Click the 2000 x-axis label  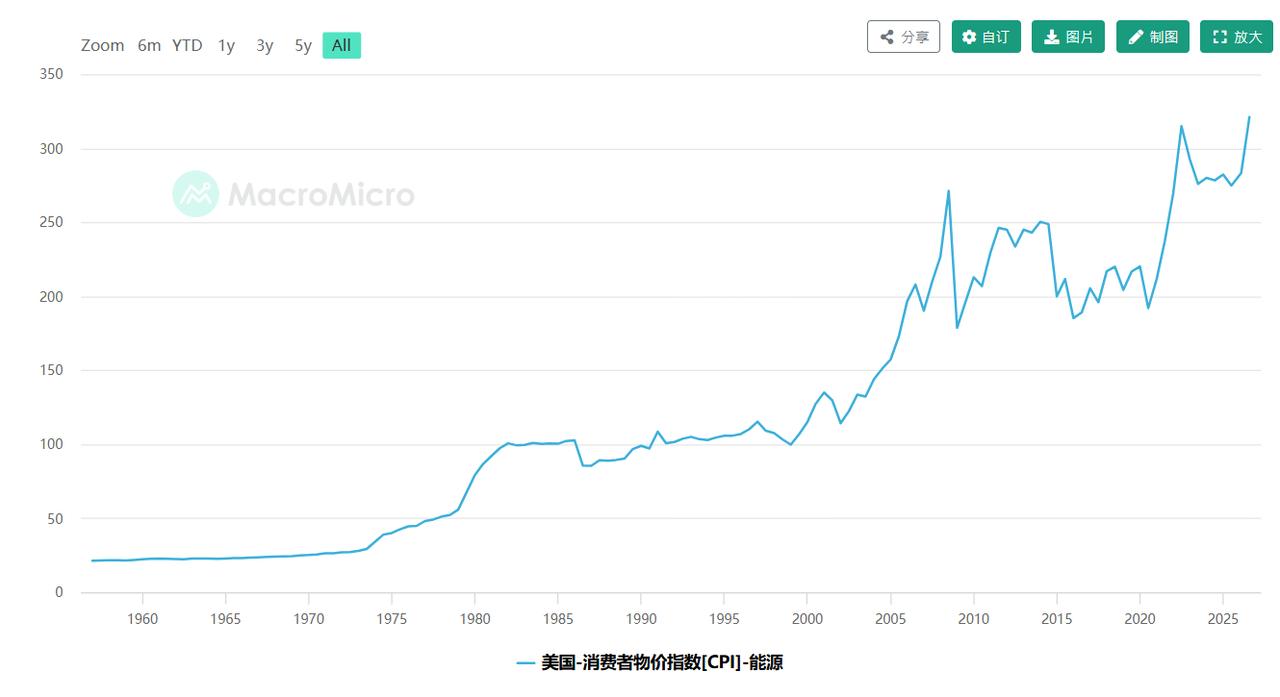pos(807,619)
